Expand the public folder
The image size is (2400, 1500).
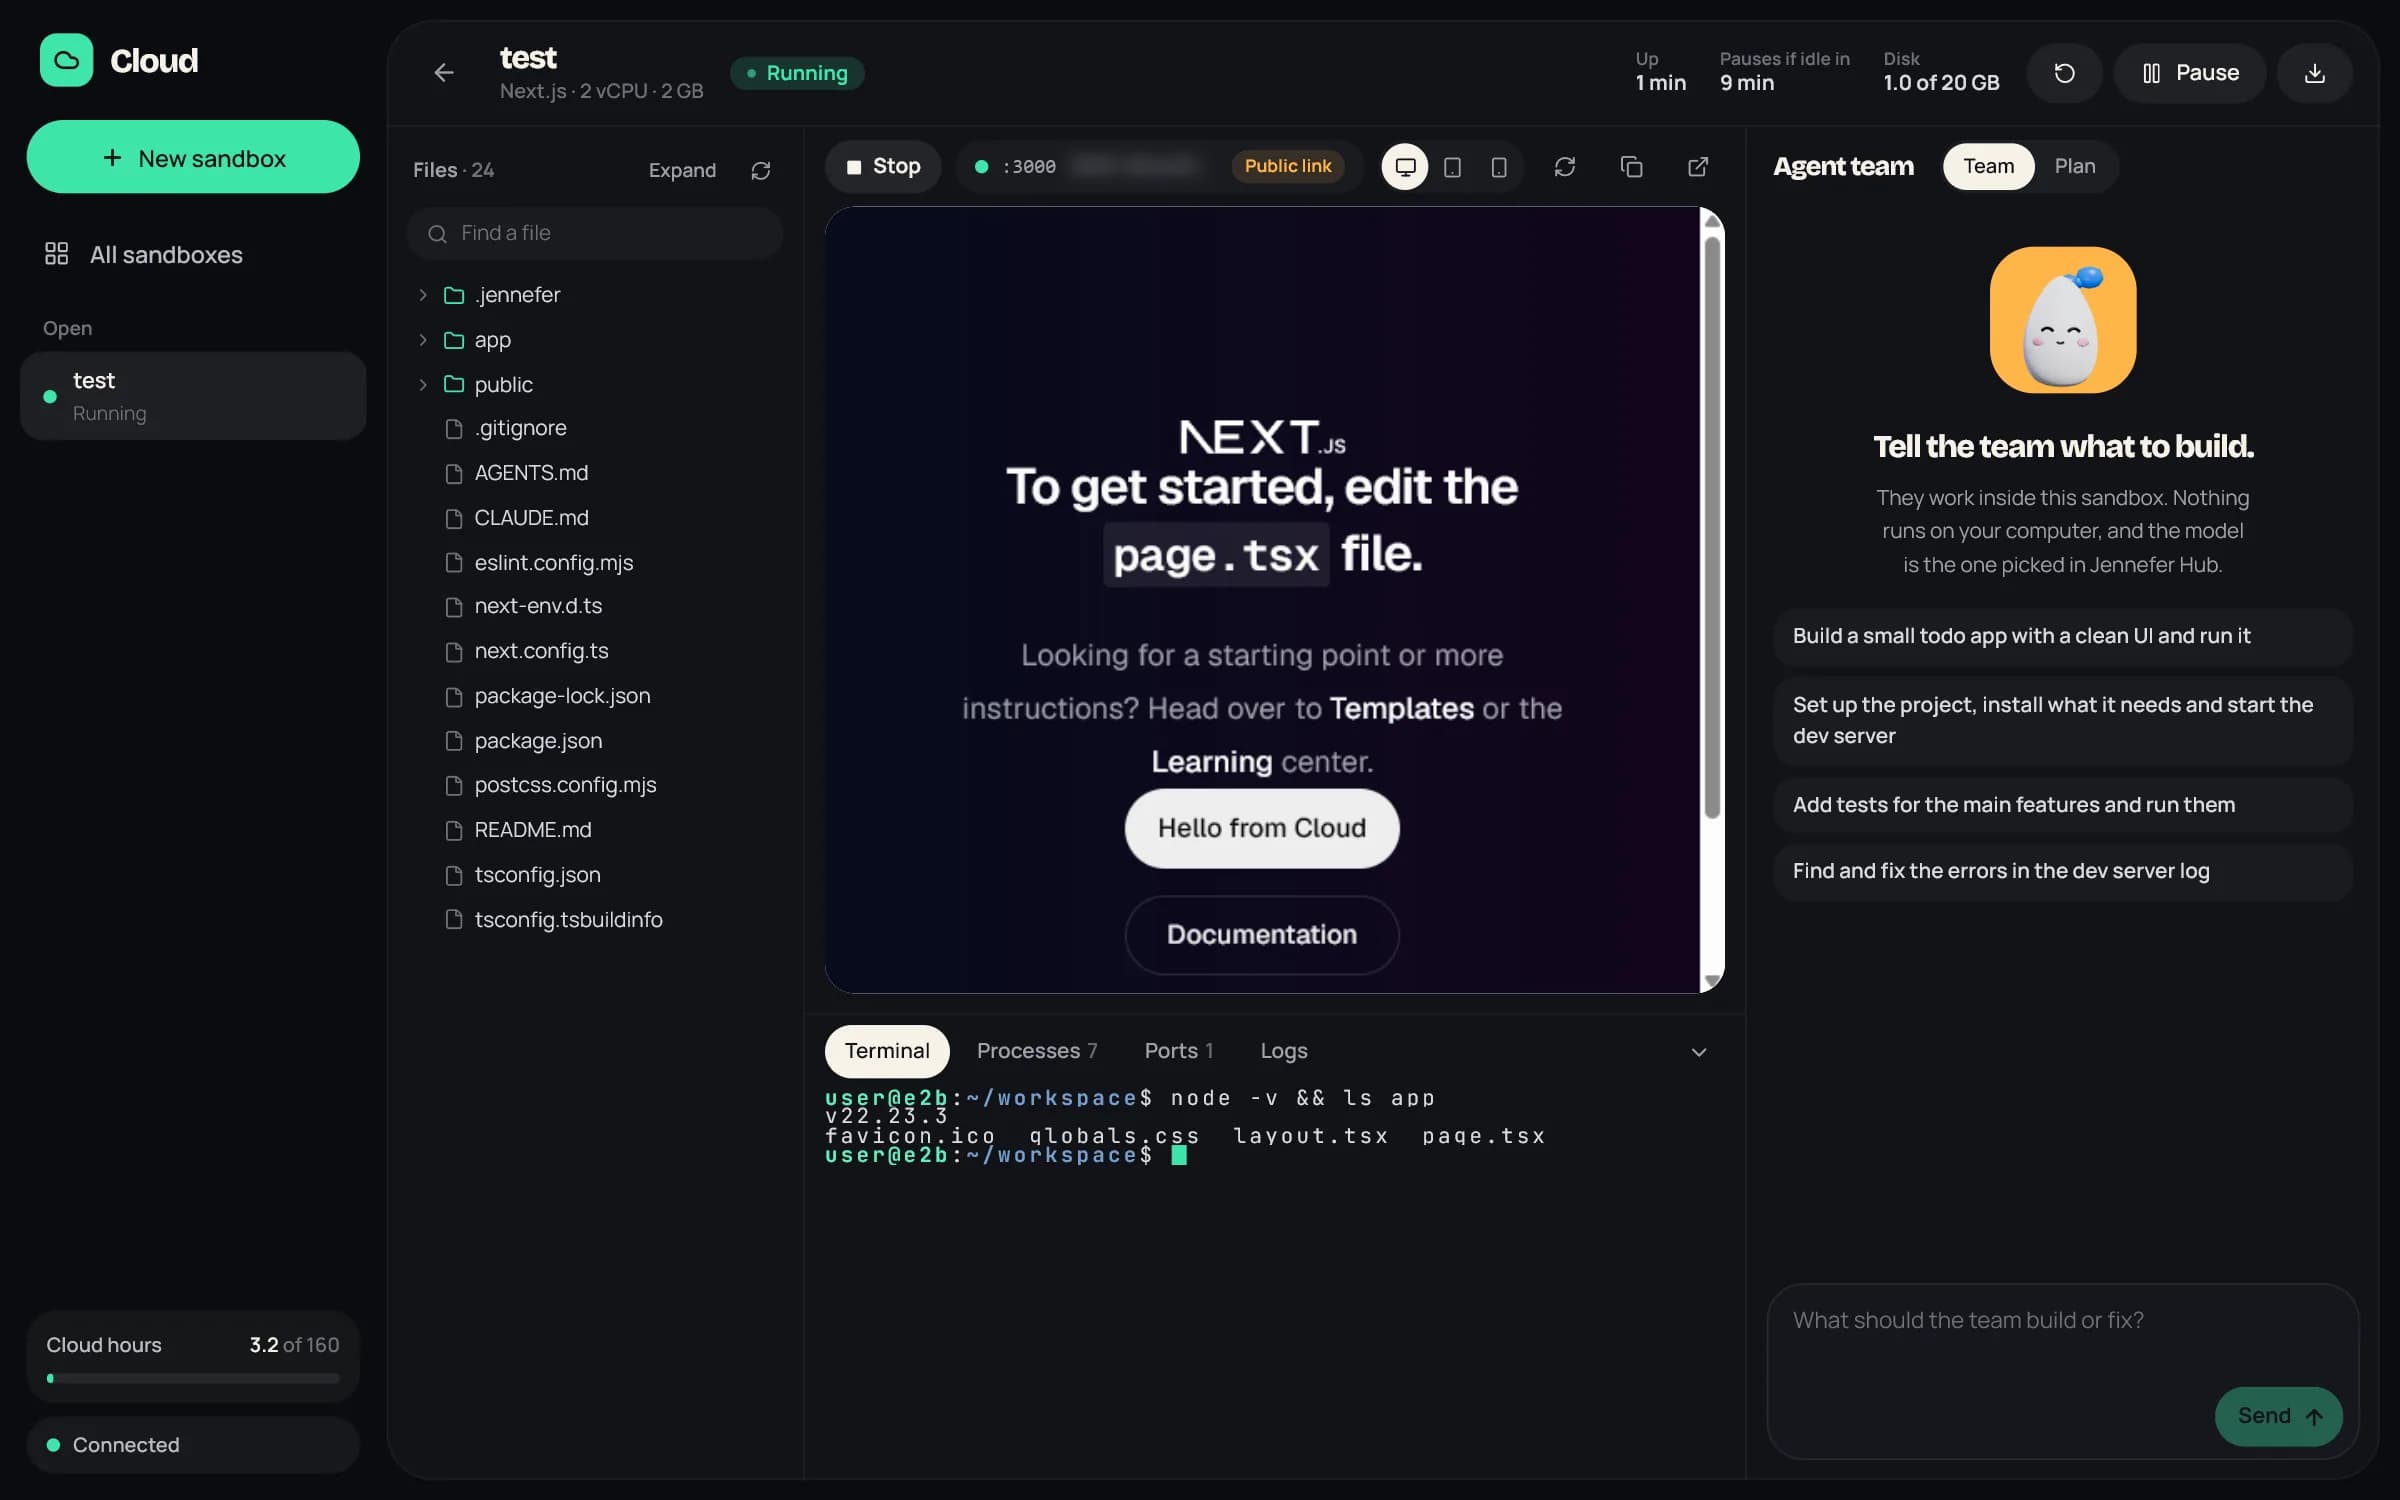pyautogui.click(x=422, y=384)
